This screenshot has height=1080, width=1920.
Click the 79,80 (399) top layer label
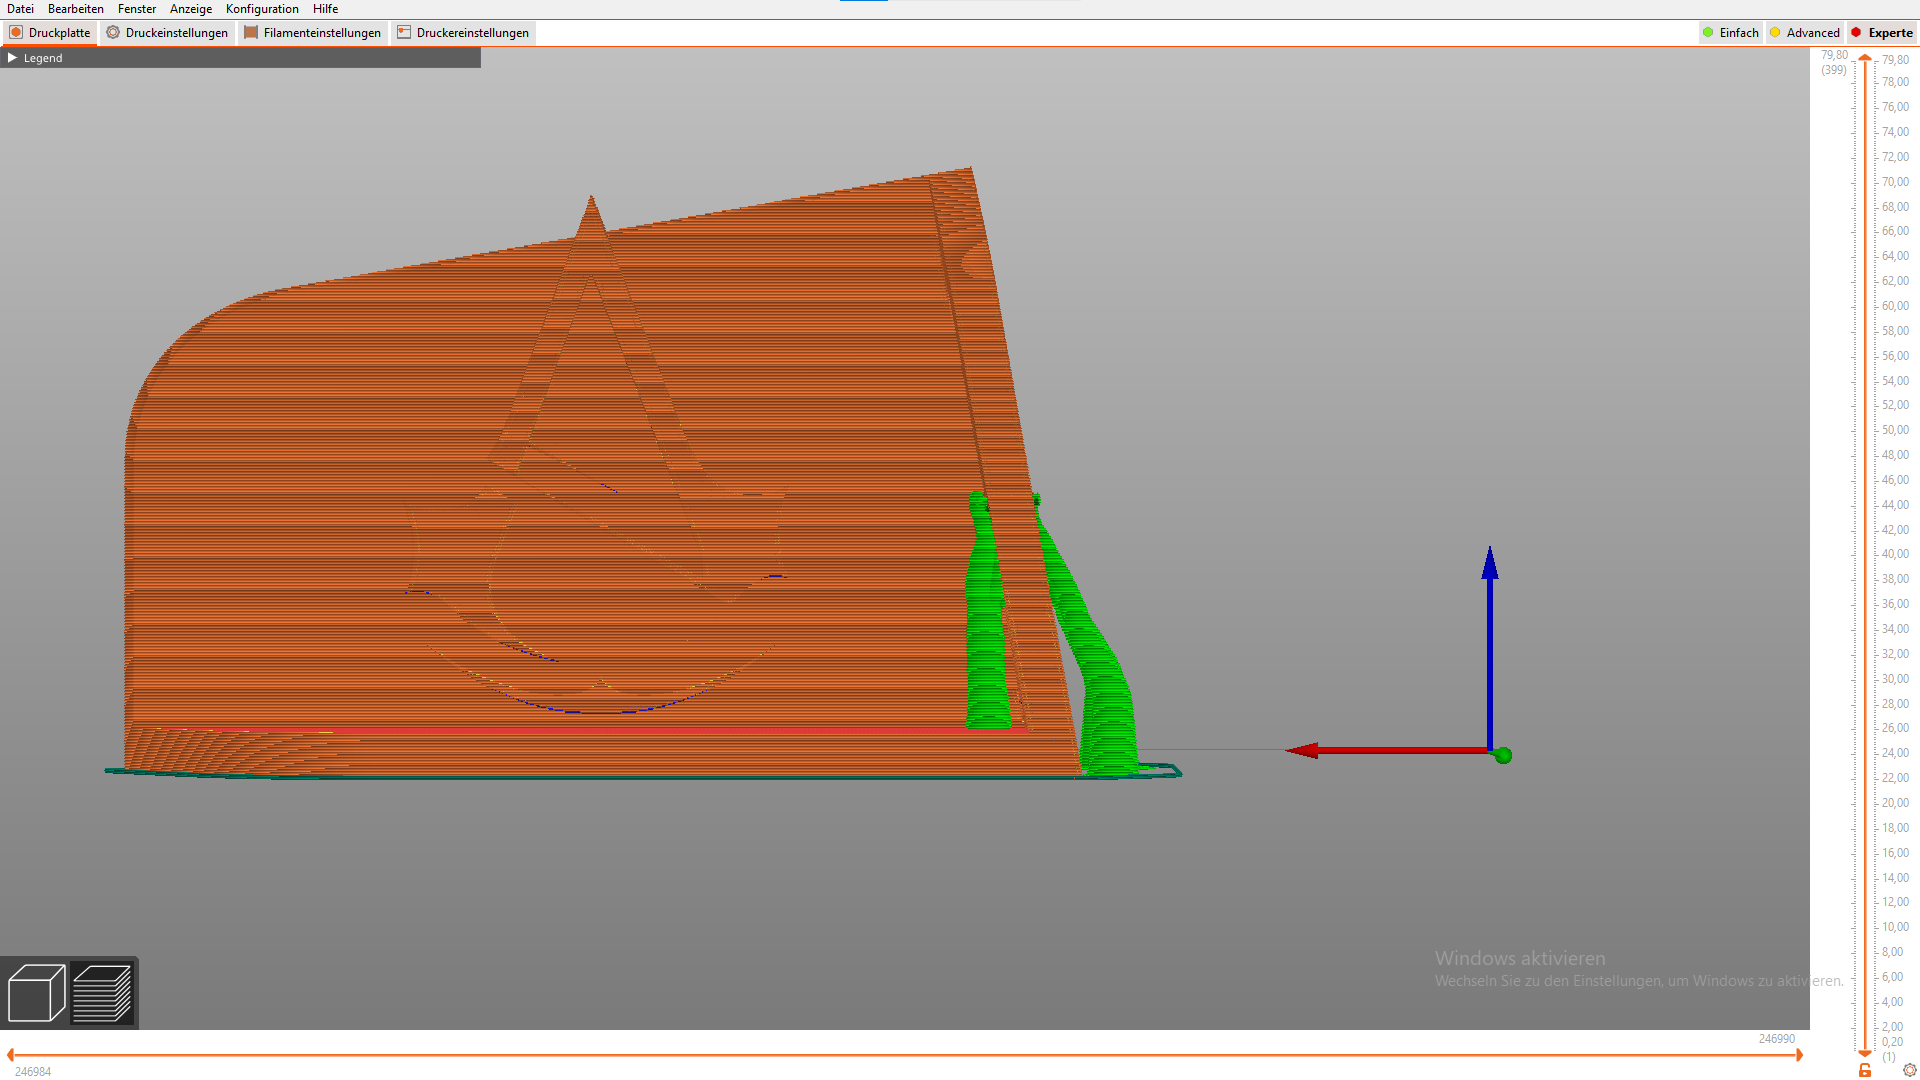point(1834,62)
